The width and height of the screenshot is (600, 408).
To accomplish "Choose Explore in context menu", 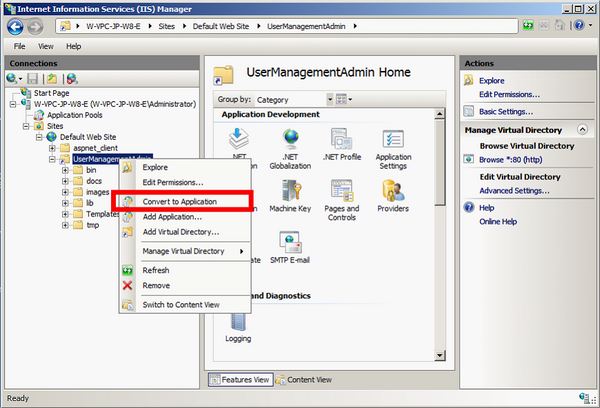I will pyautogui.click(x=185, y=167).
